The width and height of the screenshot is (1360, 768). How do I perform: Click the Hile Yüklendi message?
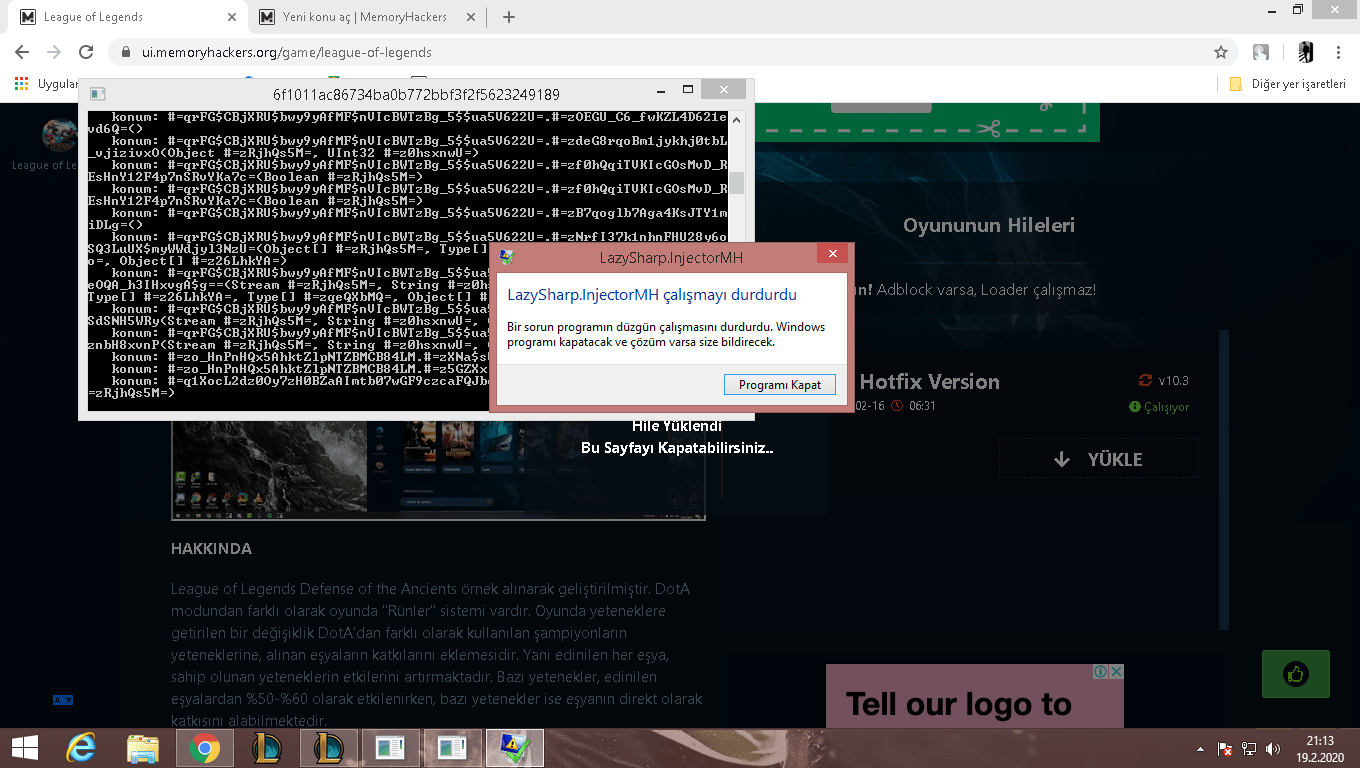pyautogui.click(x=677, y=426)
